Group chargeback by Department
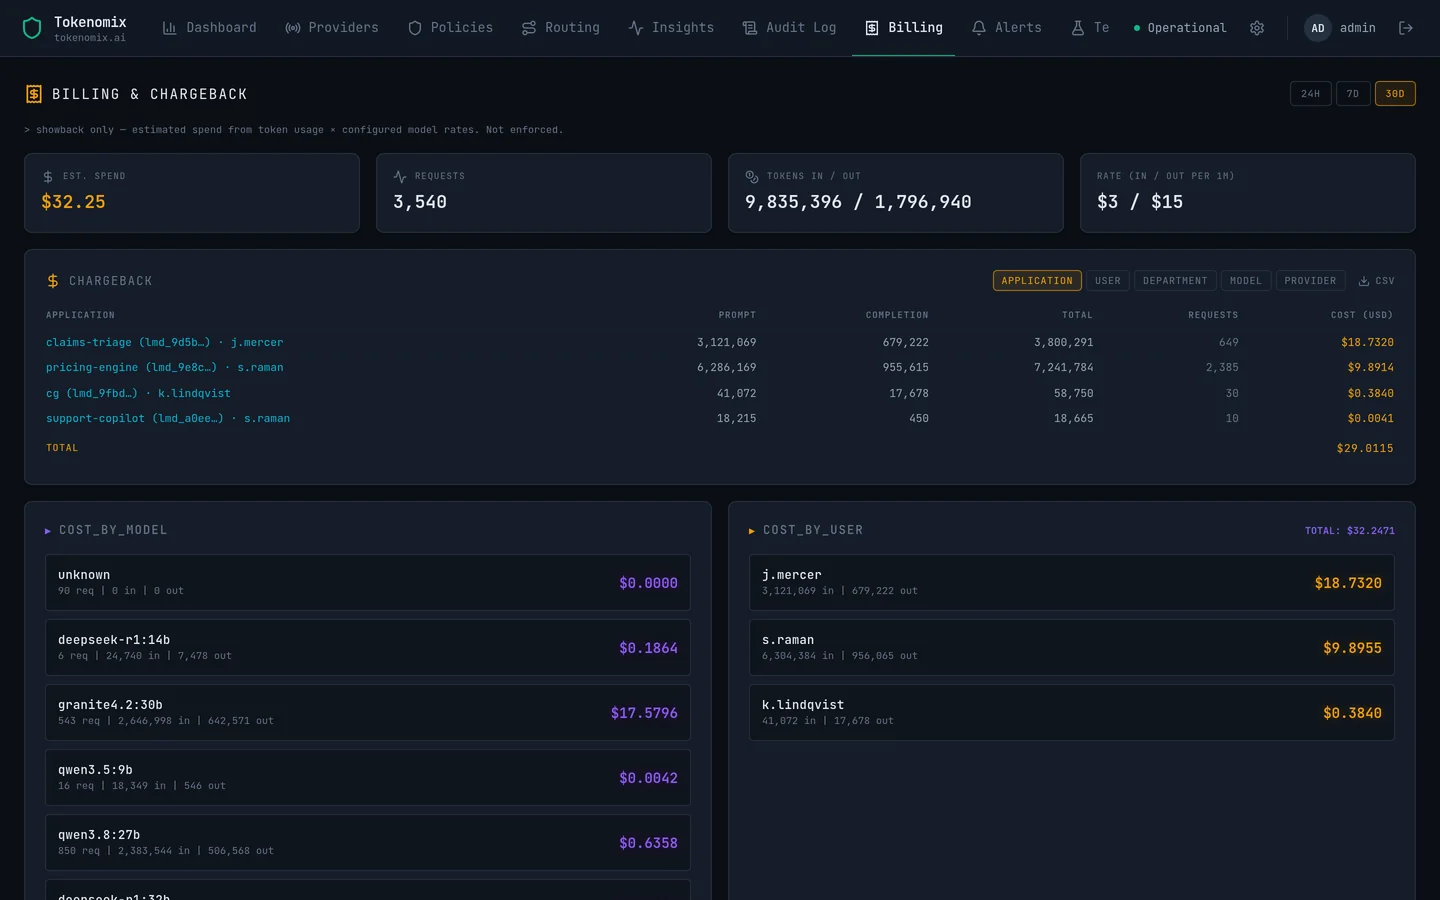1440x900 pixels. [1175, 281]
